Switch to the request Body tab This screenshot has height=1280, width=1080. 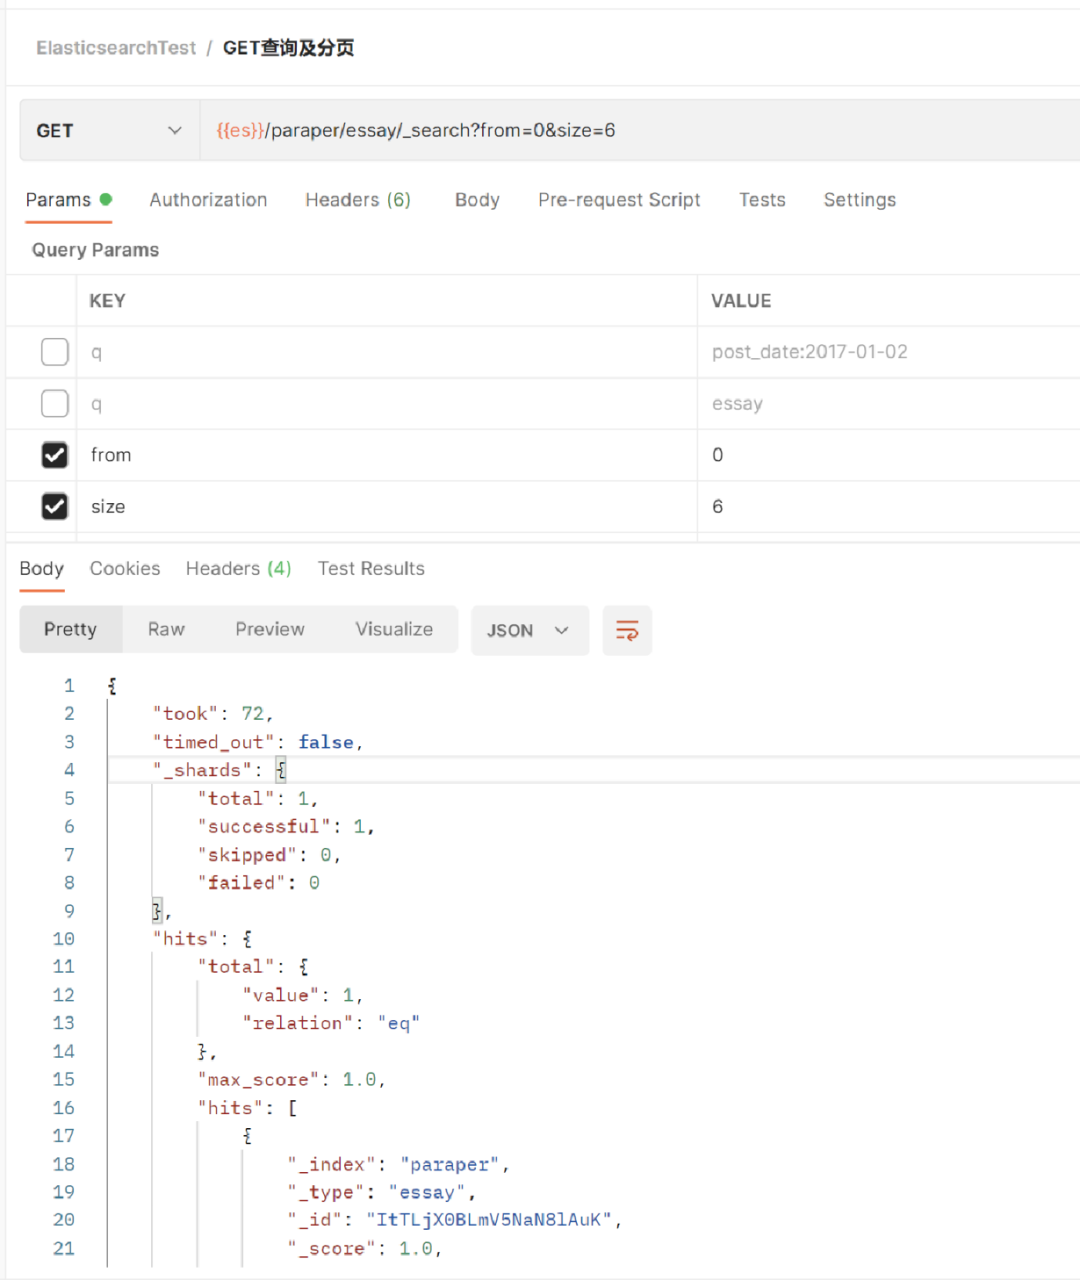pyautogui.click(x=477, y=200)
